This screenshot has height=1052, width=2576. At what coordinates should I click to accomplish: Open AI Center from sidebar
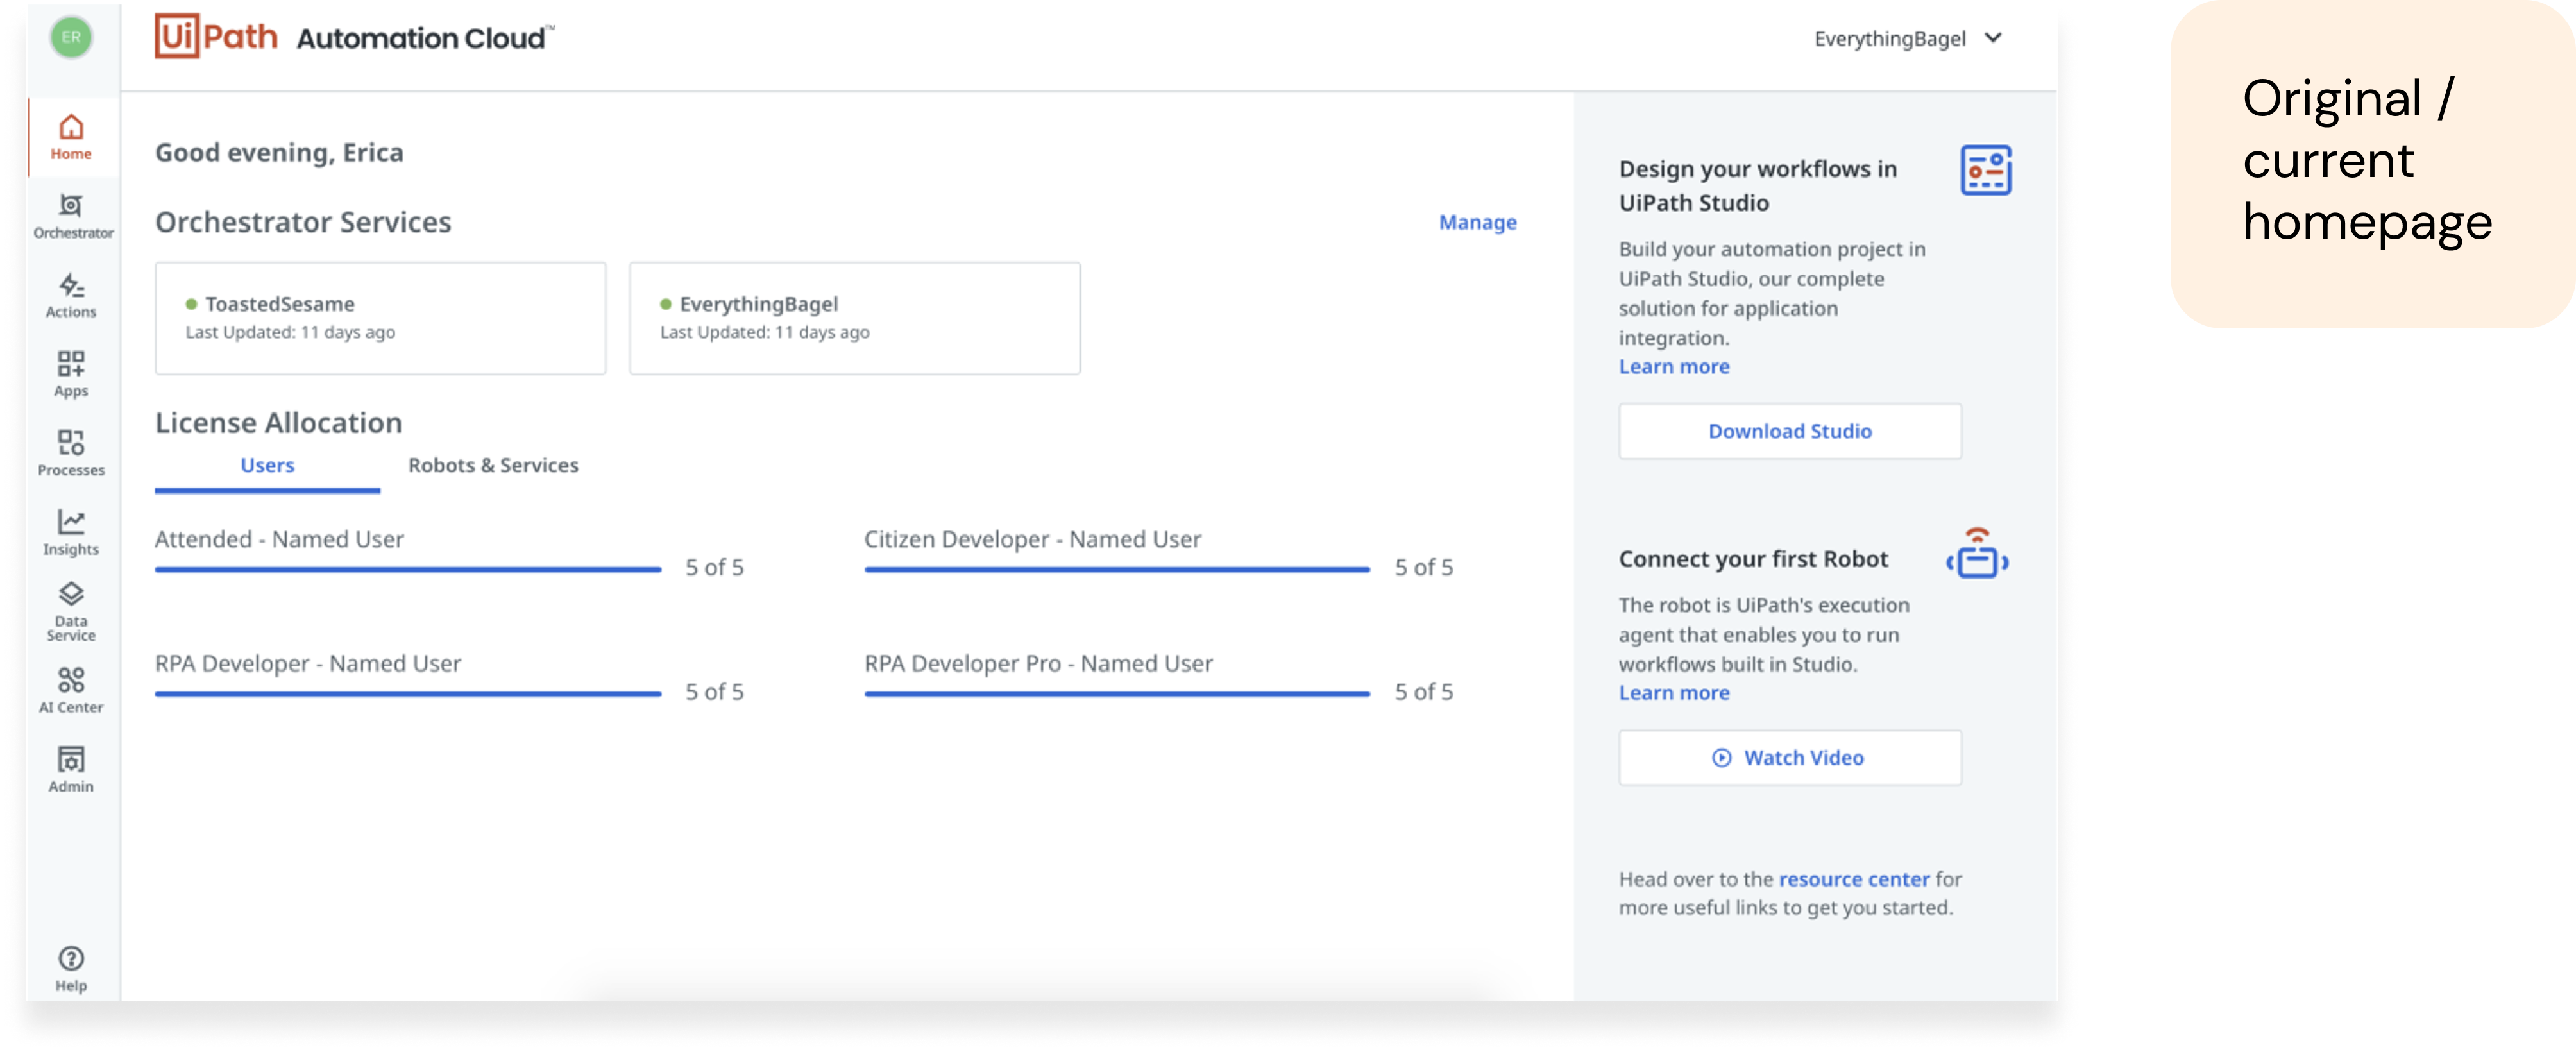71,681
